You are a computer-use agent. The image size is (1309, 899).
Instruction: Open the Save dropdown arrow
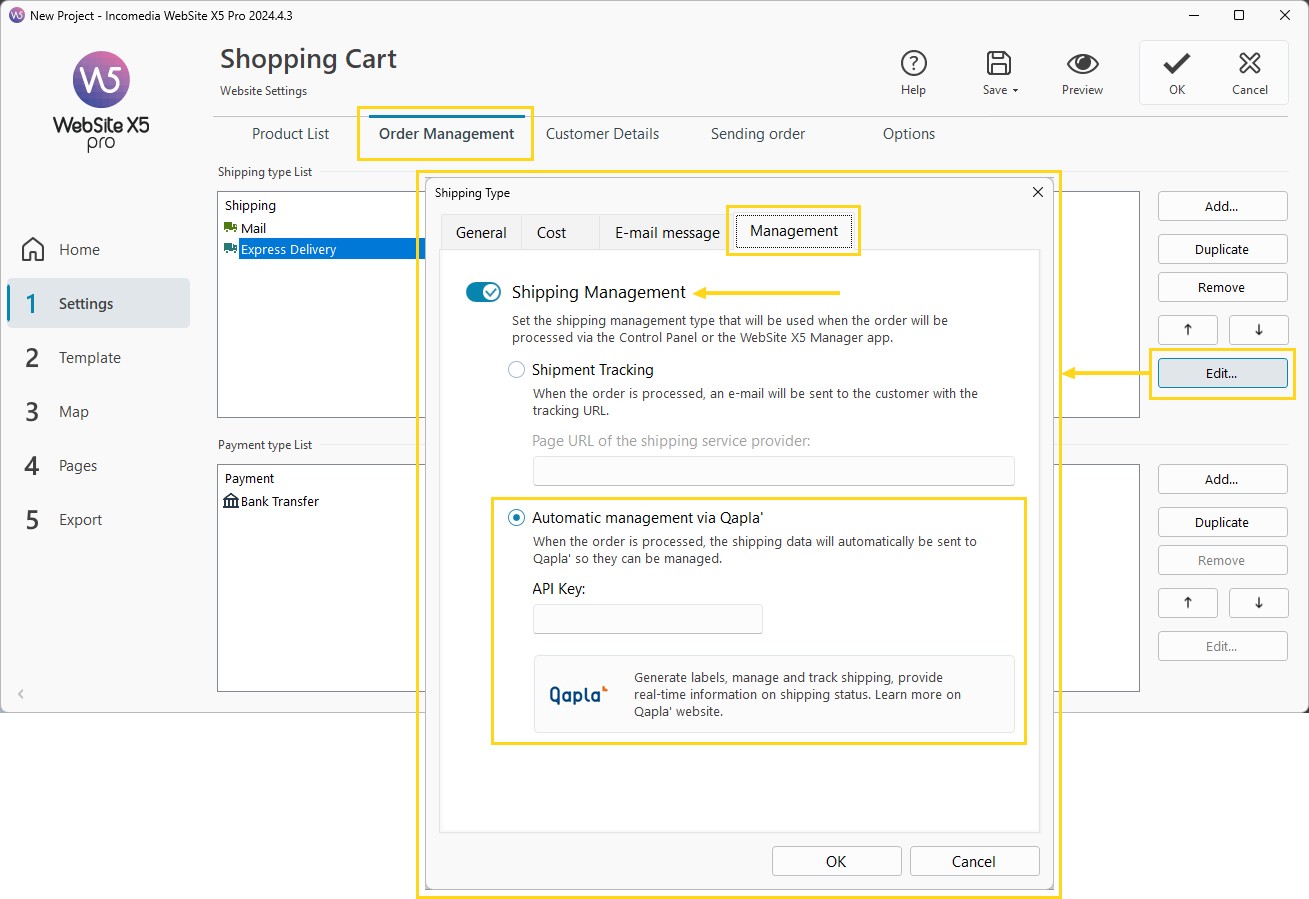pos(1015,90)
